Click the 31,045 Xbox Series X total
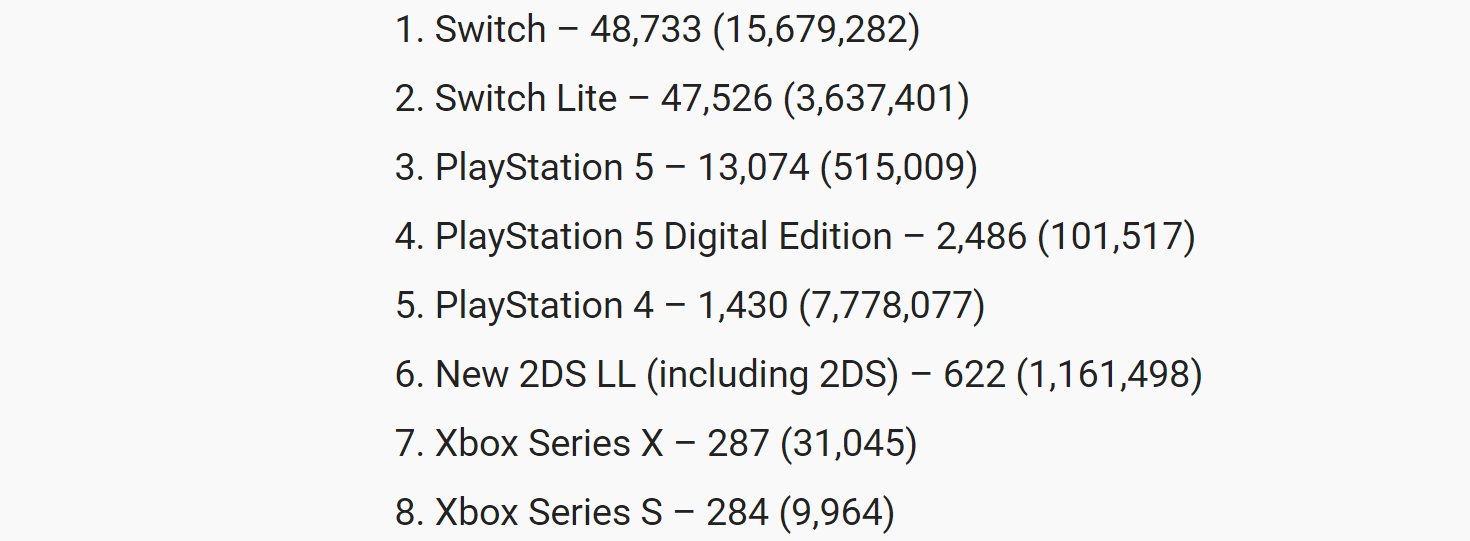 point(848,444)
